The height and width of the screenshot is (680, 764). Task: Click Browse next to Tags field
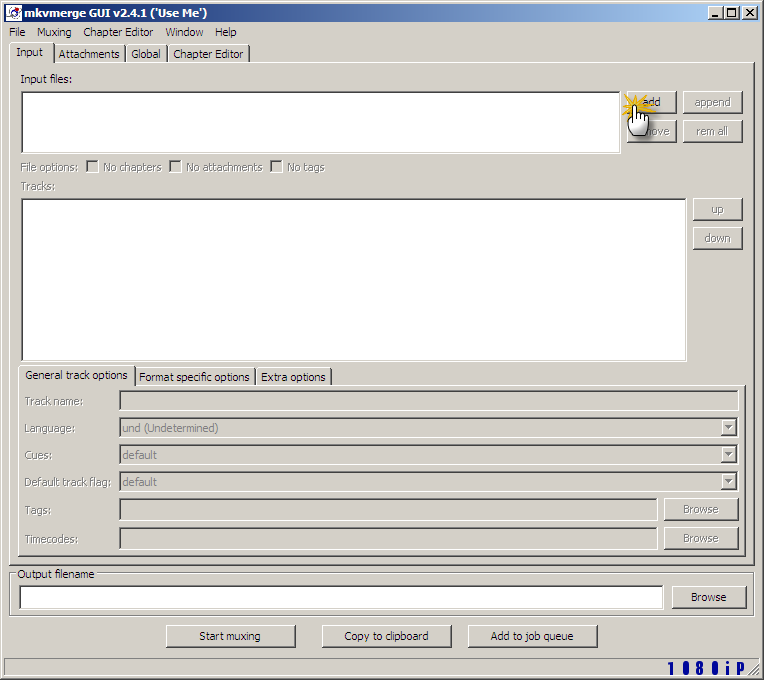[701, 510]
